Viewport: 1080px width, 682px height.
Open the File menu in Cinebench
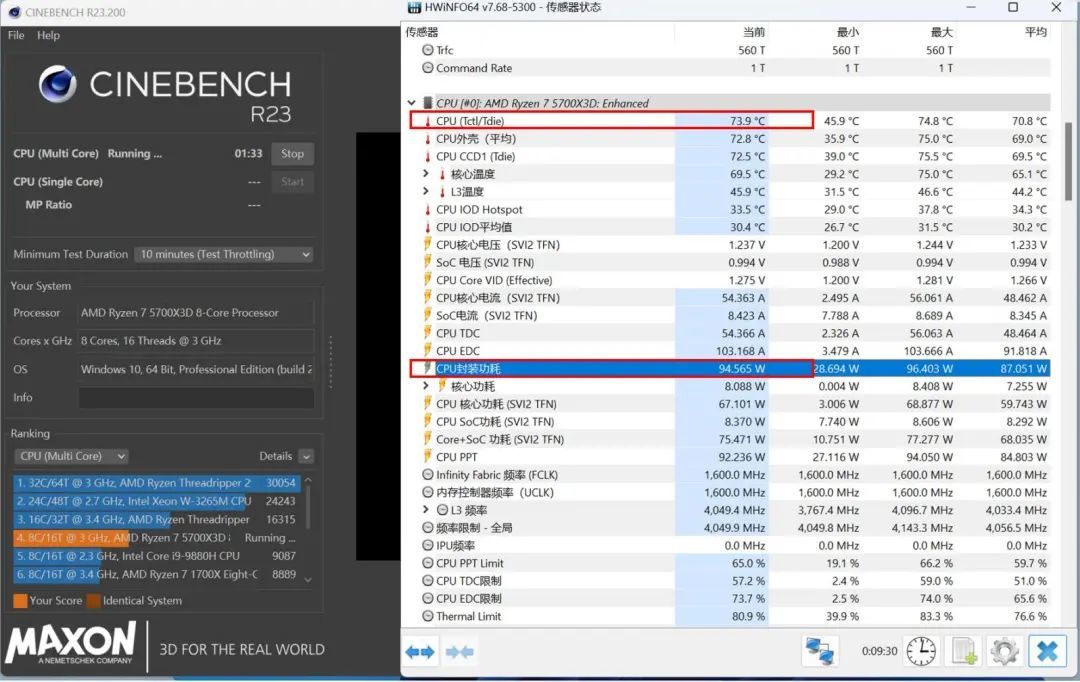click(x=15, y=35)
